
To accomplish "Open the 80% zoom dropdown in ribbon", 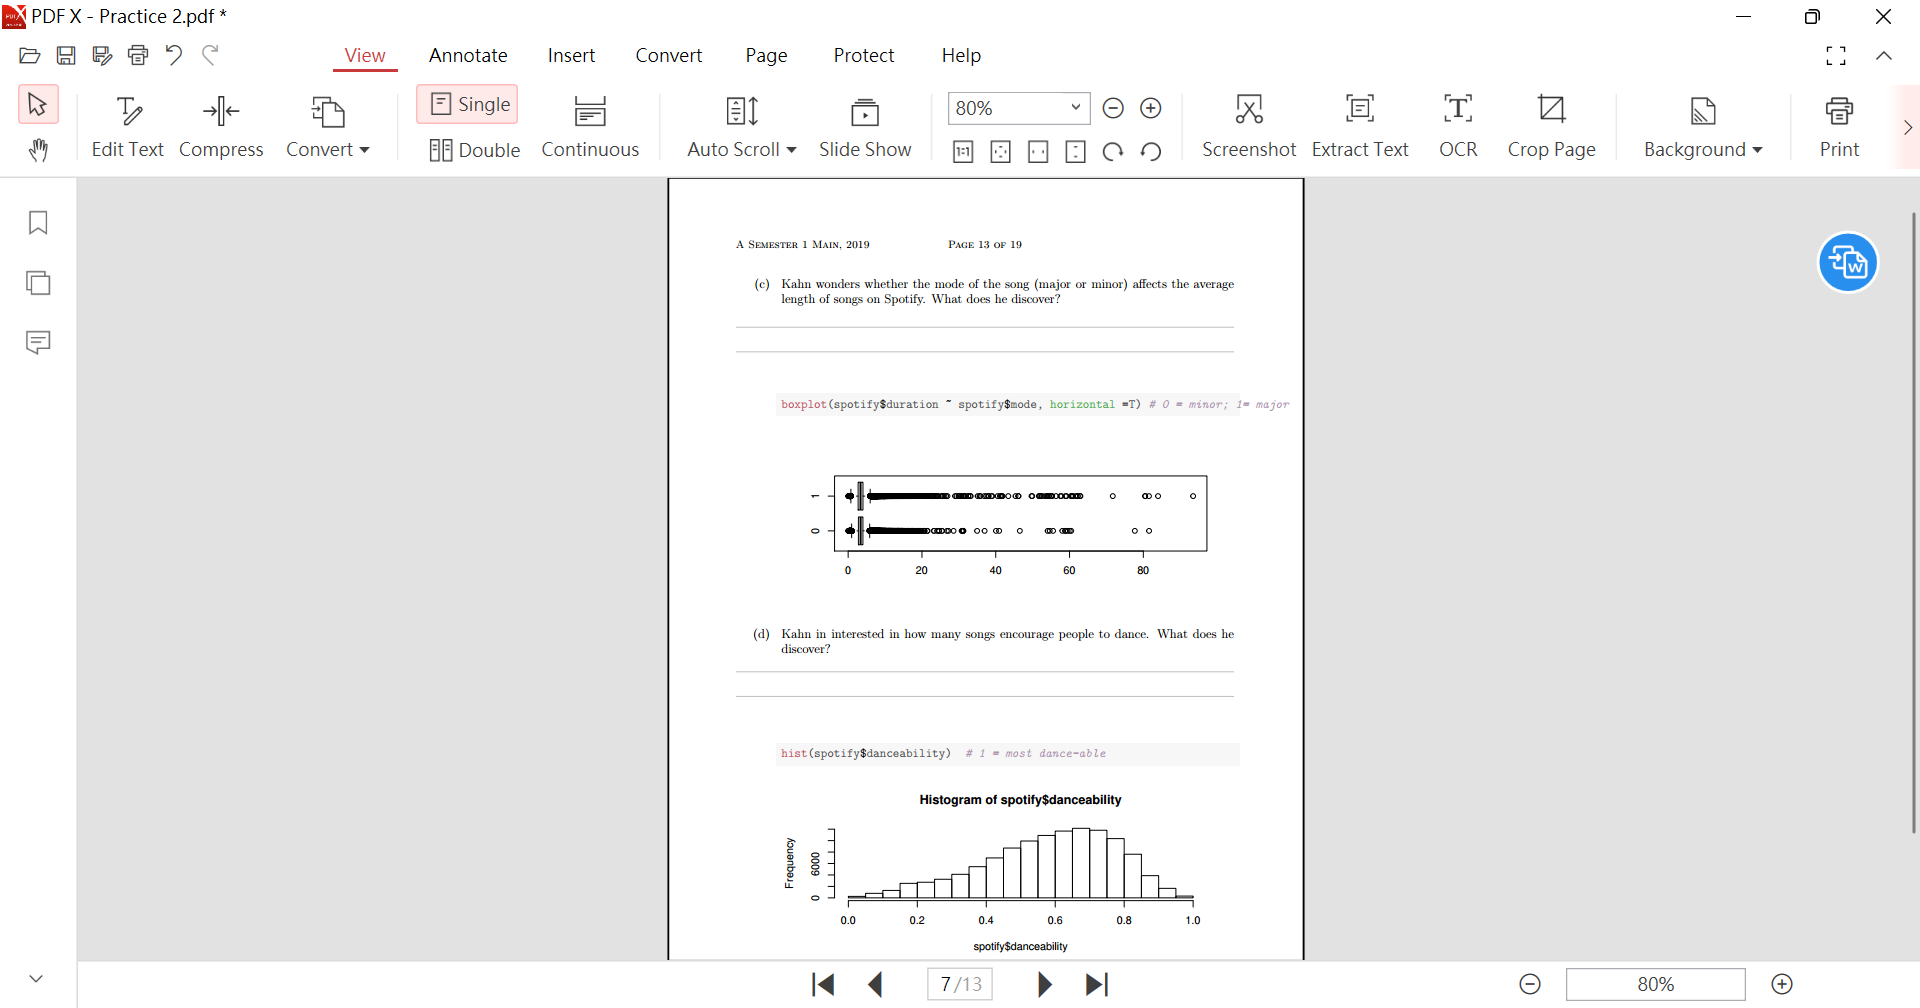I will (x=1075, y=108).
